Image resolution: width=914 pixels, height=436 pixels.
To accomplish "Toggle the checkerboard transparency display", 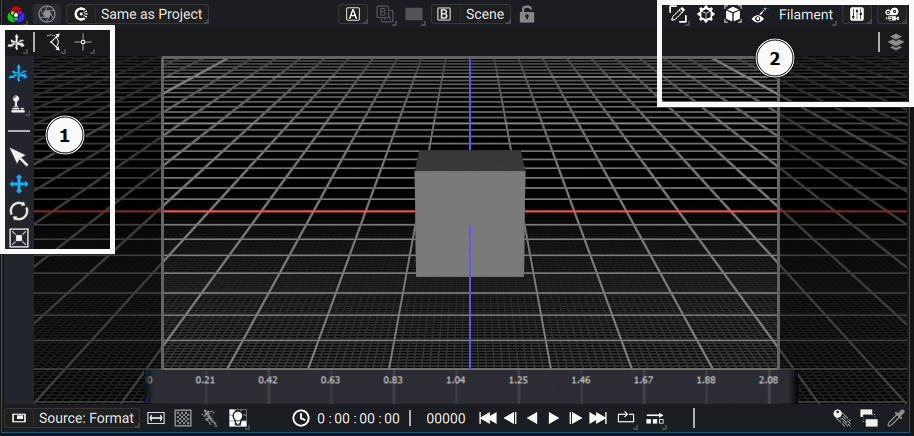I will (x=184, y=418).
